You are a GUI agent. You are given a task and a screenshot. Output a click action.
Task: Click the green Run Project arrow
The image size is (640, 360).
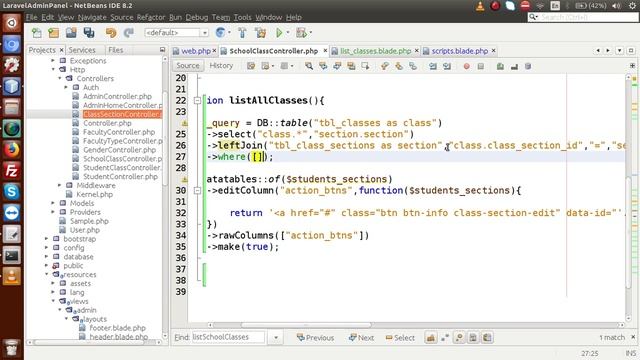279,33
